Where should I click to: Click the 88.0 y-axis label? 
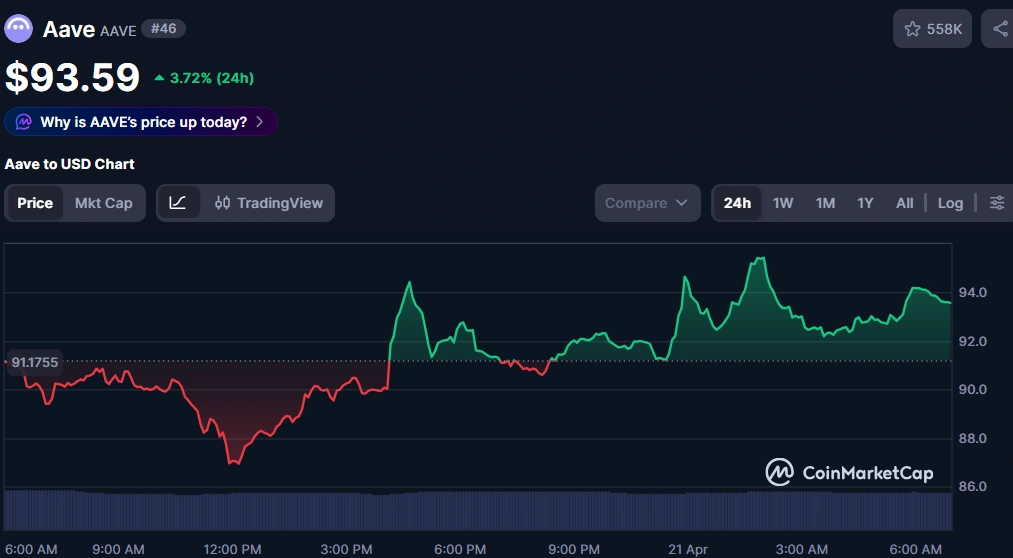point(972,438)
